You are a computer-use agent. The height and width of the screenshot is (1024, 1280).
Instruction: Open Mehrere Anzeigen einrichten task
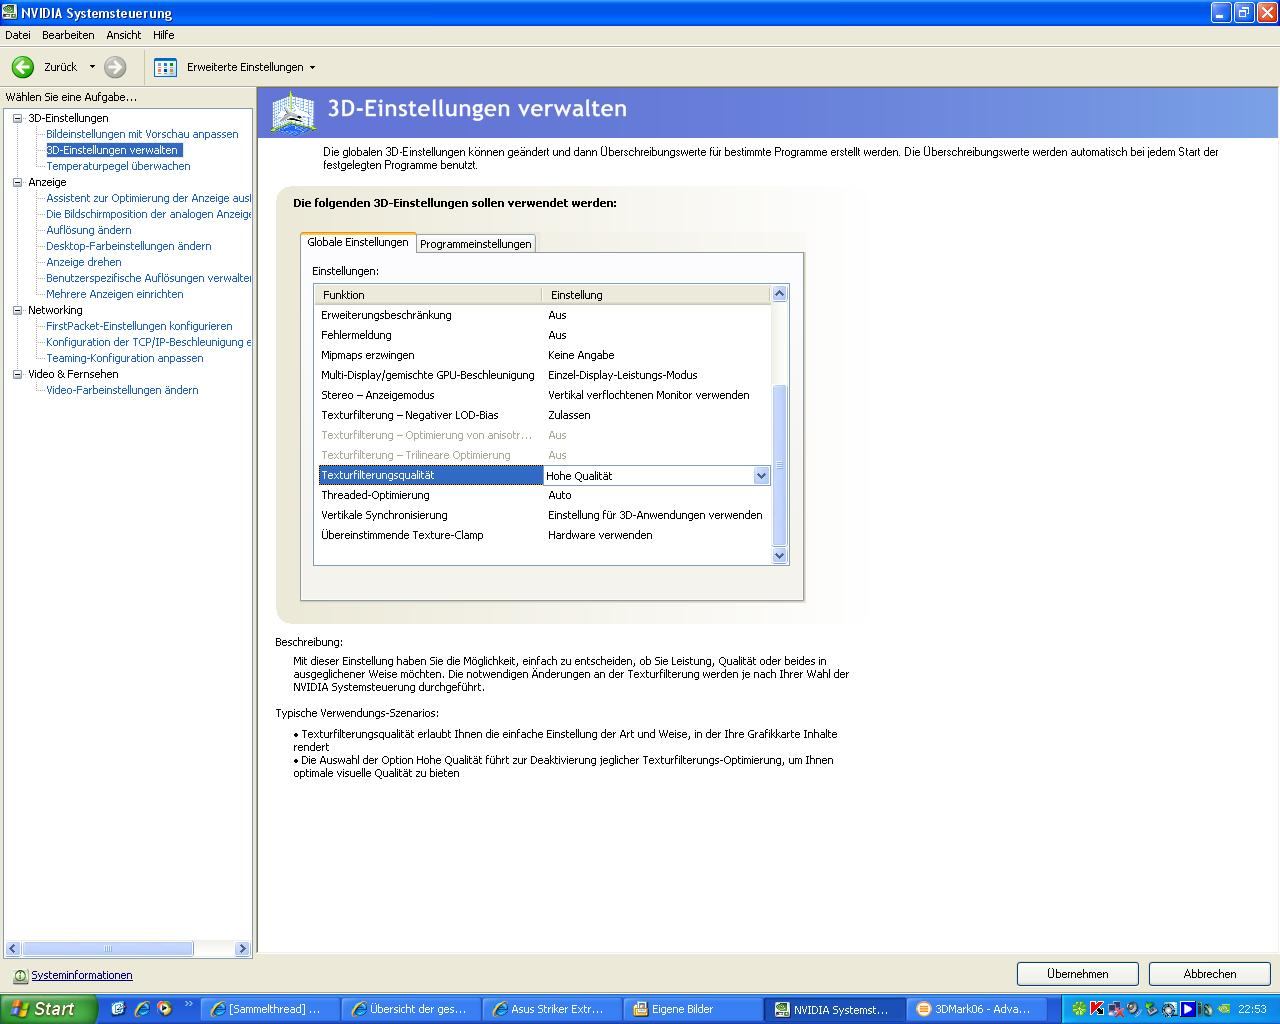click(114, 294)
